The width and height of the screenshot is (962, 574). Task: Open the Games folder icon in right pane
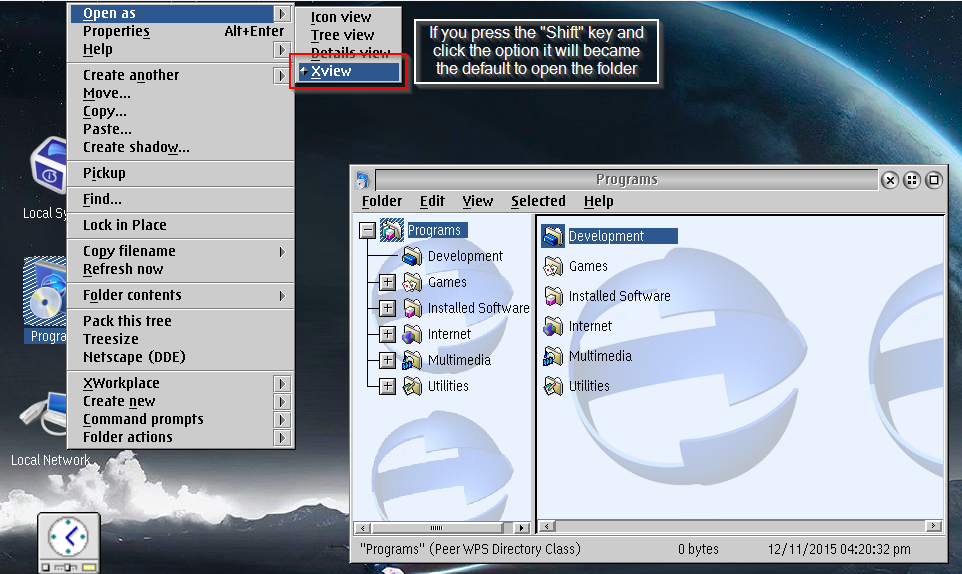pos(553,267)
